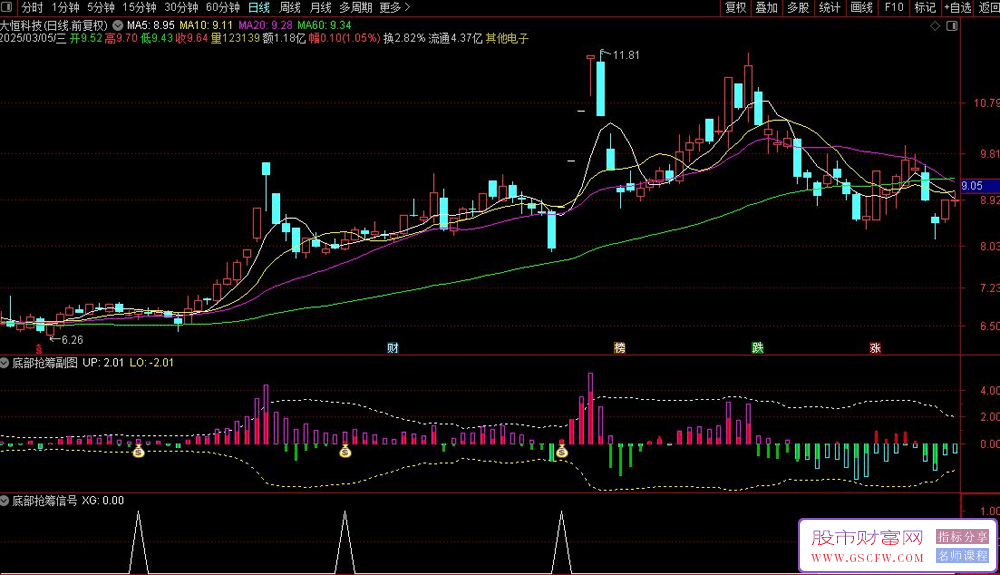Image resolution: width=1000 pixels, height=575 pixels.
Task: Click the MA60: 9.34 label
Action: 325,25
